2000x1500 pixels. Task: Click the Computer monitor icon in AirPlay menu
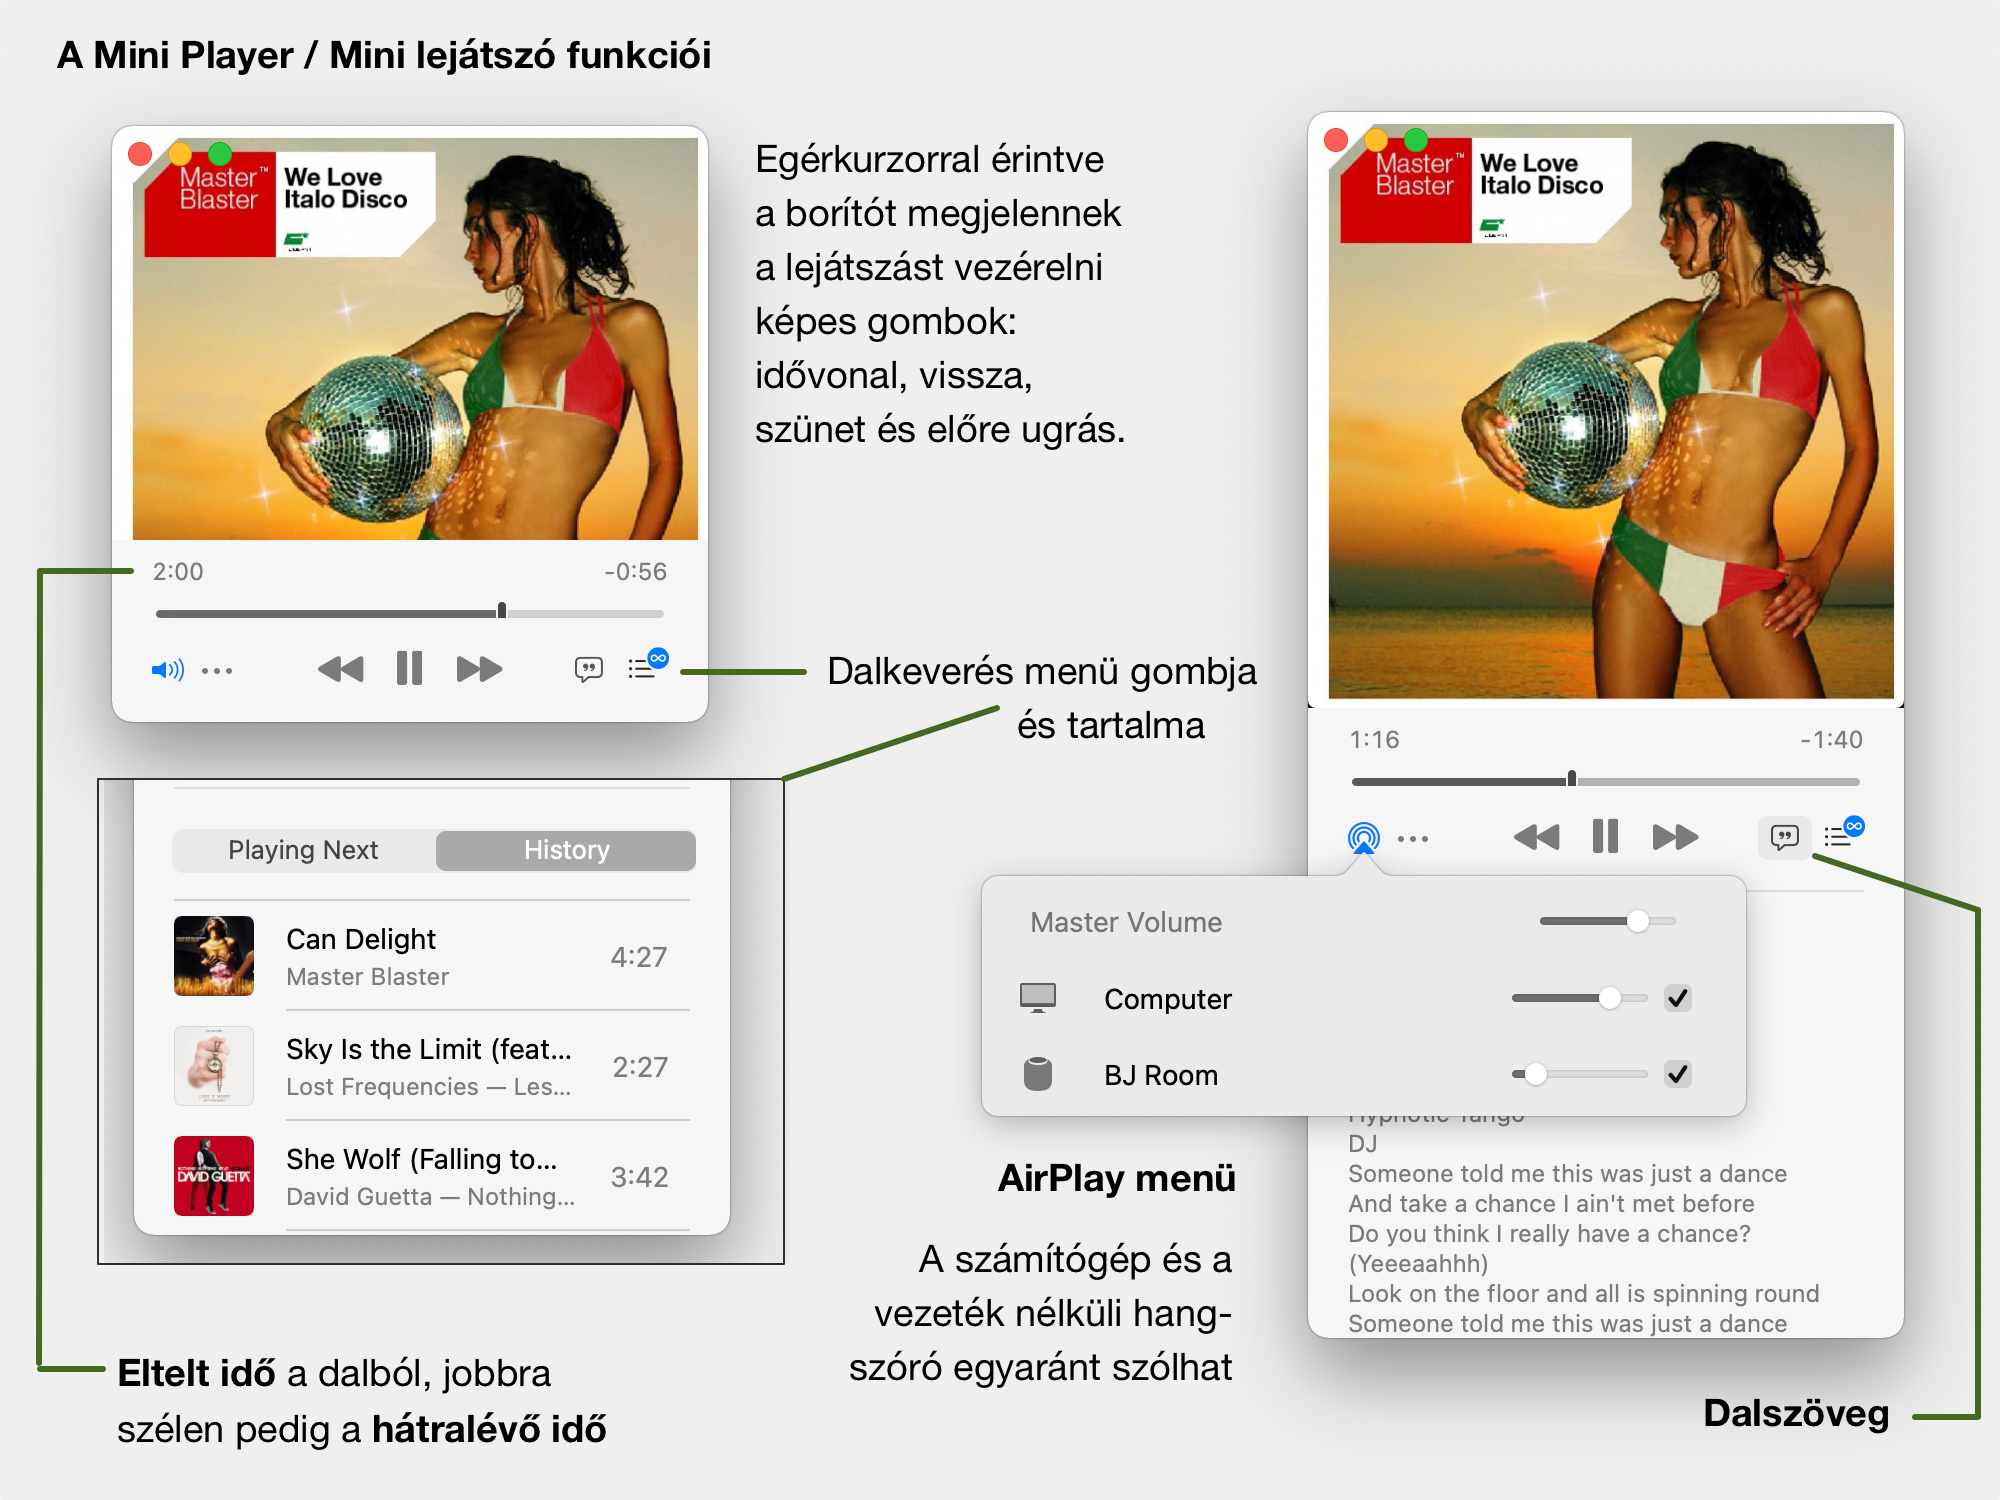(1038, 998)
